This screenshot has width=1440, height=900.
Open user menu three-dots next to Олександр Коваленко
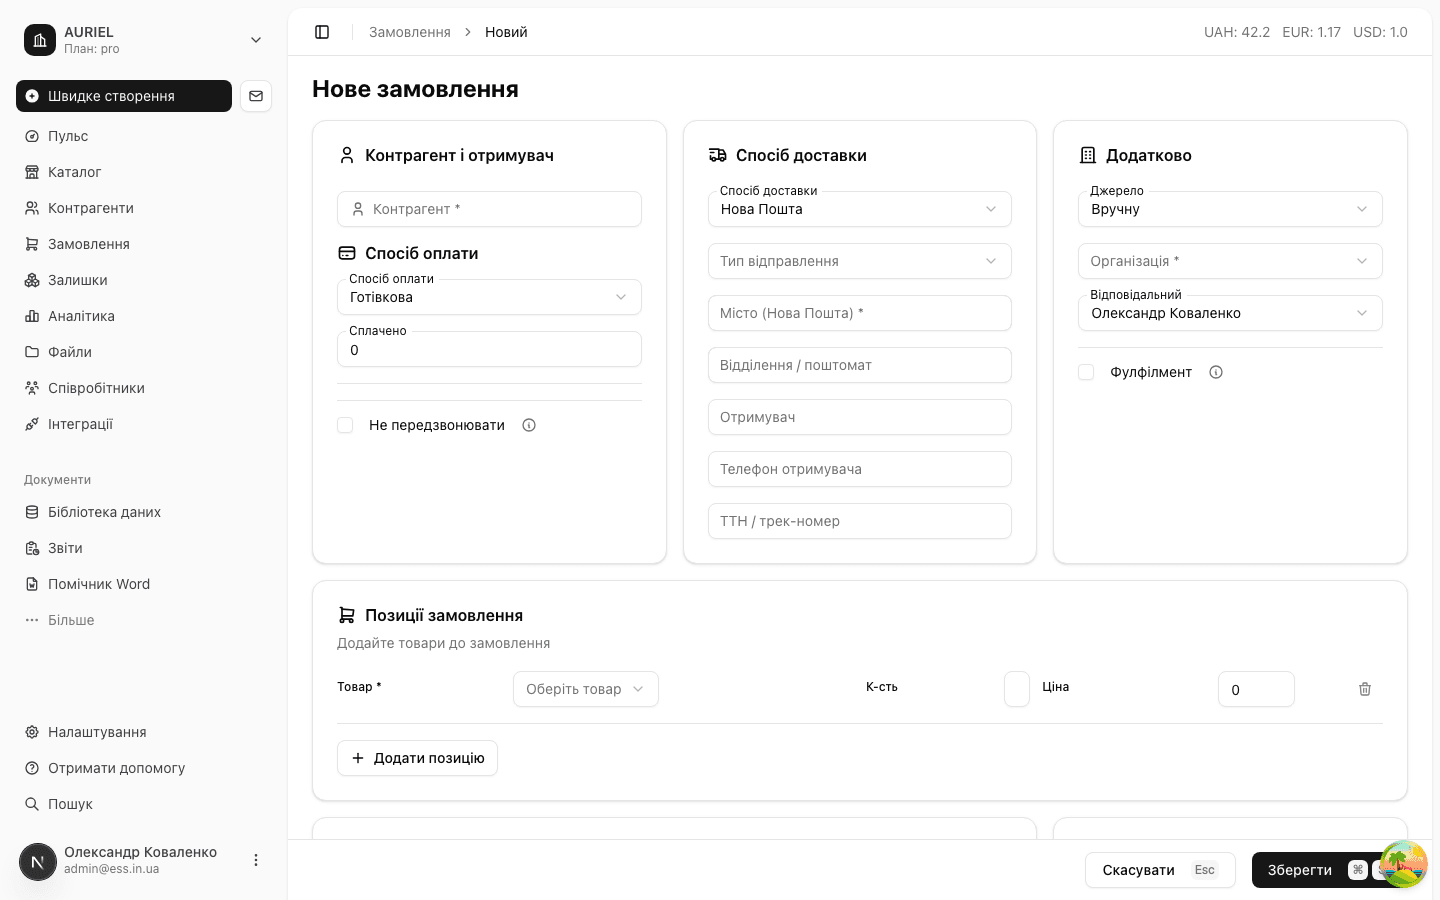(x=256, y=860)
